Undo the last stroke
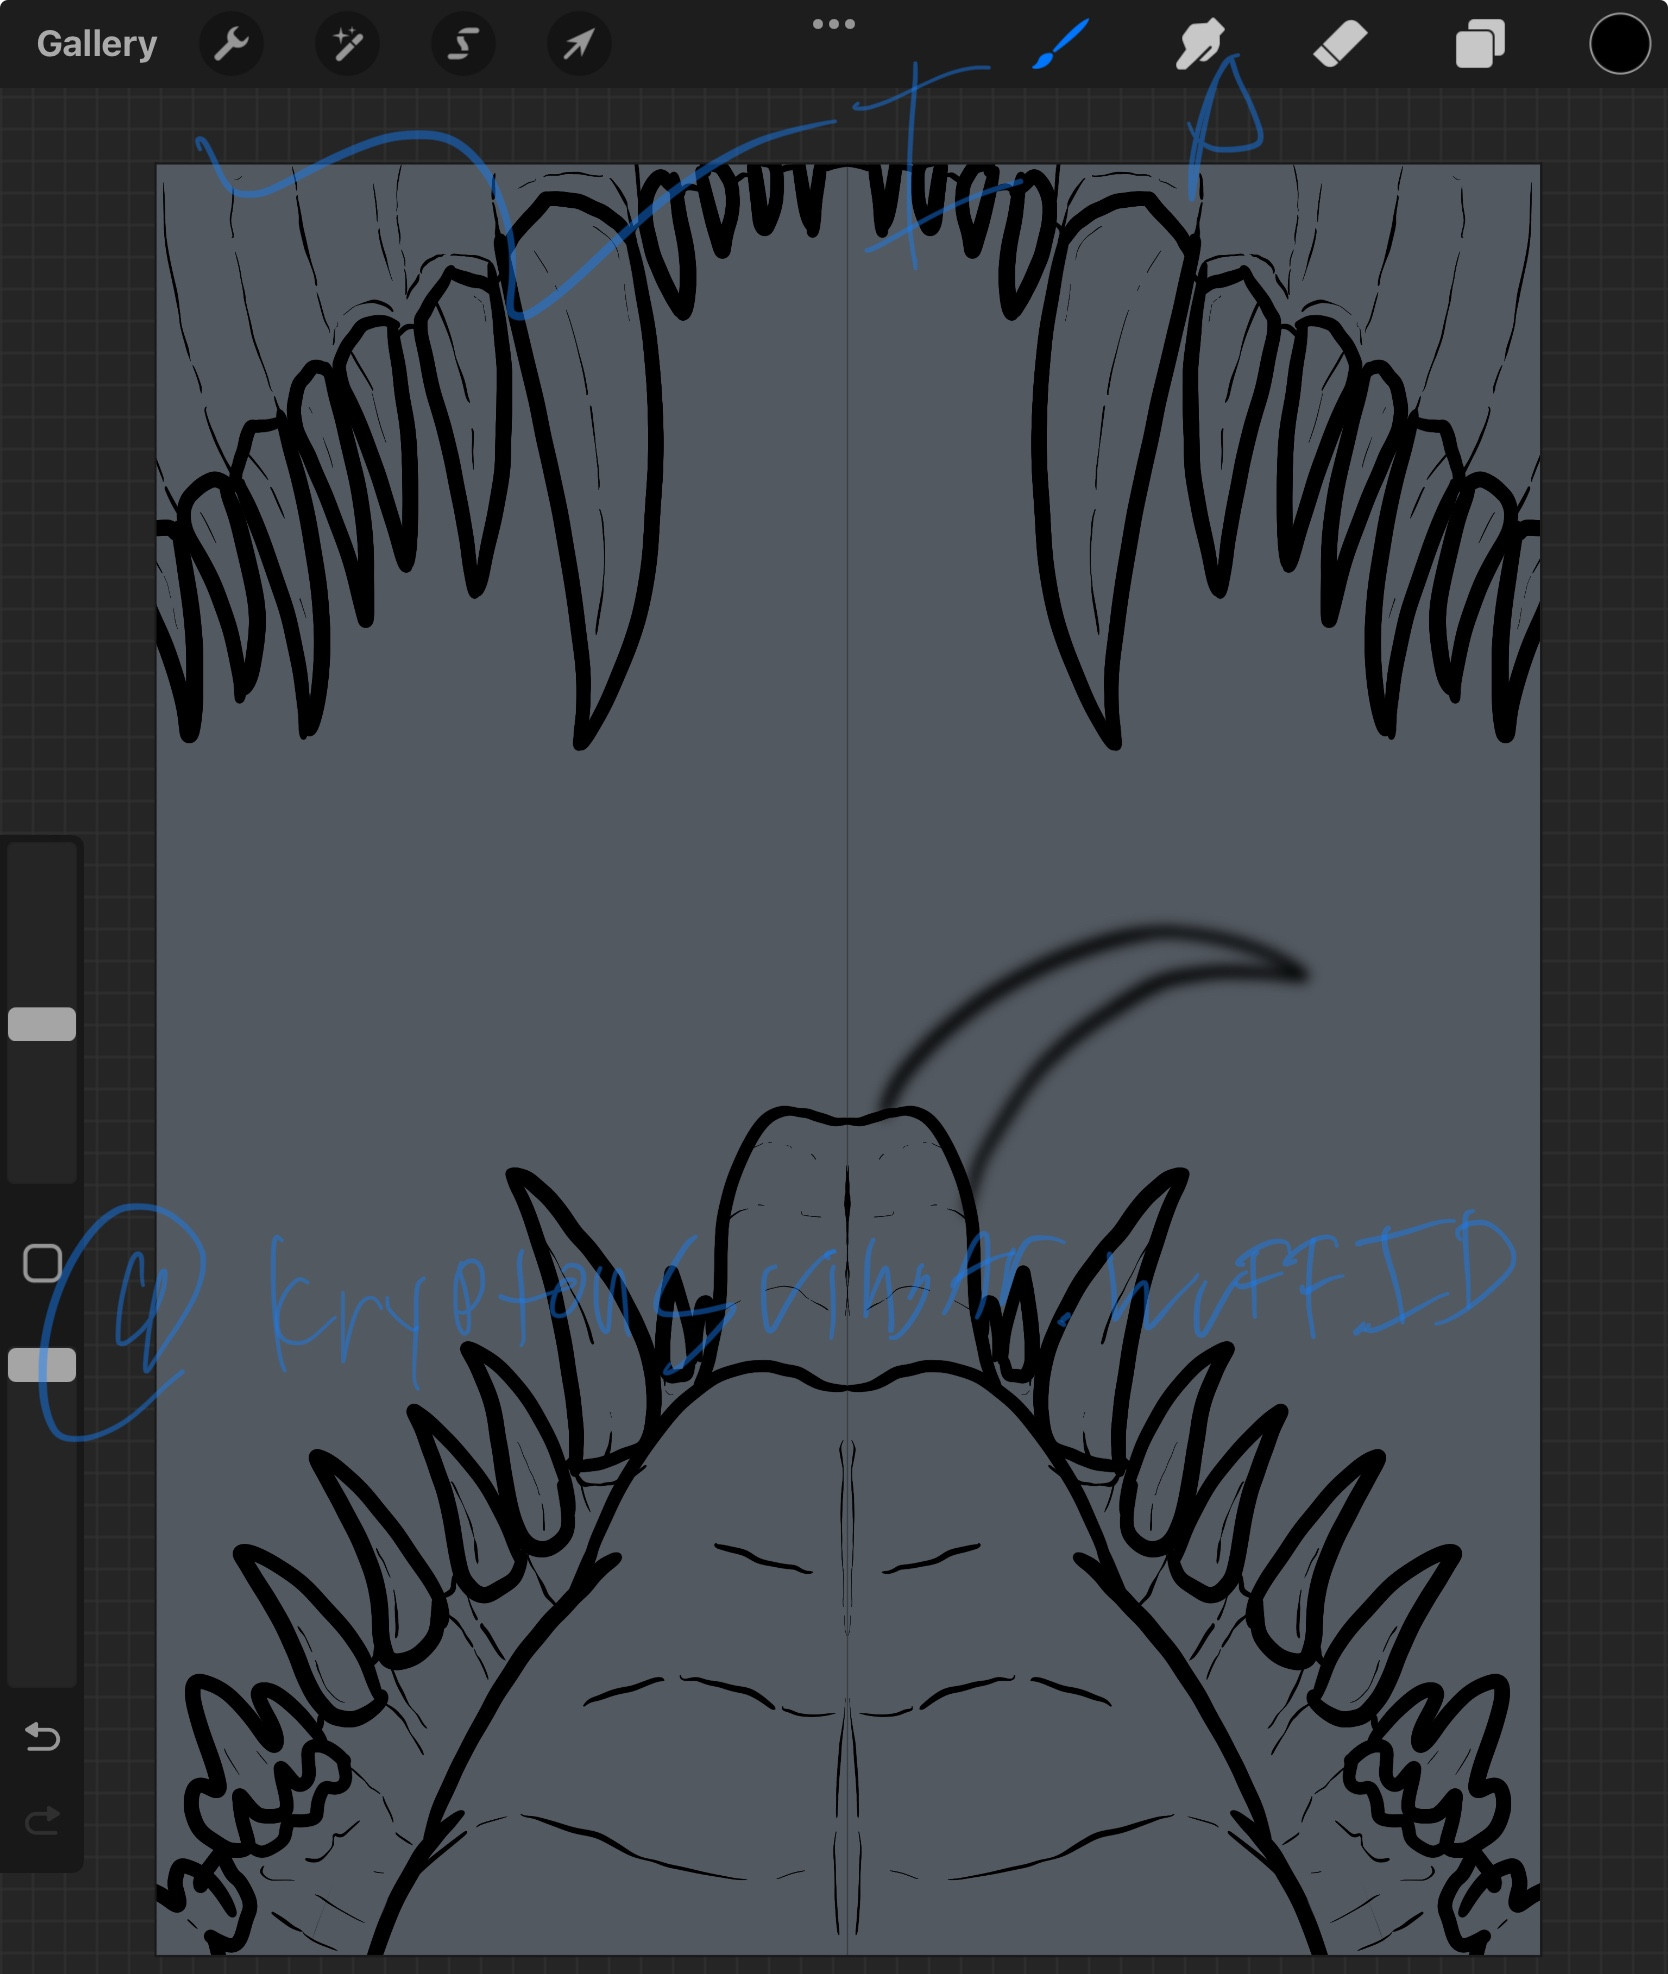The height and width of the screenshot is (1974, 1668). click(x=42, y=1737)
